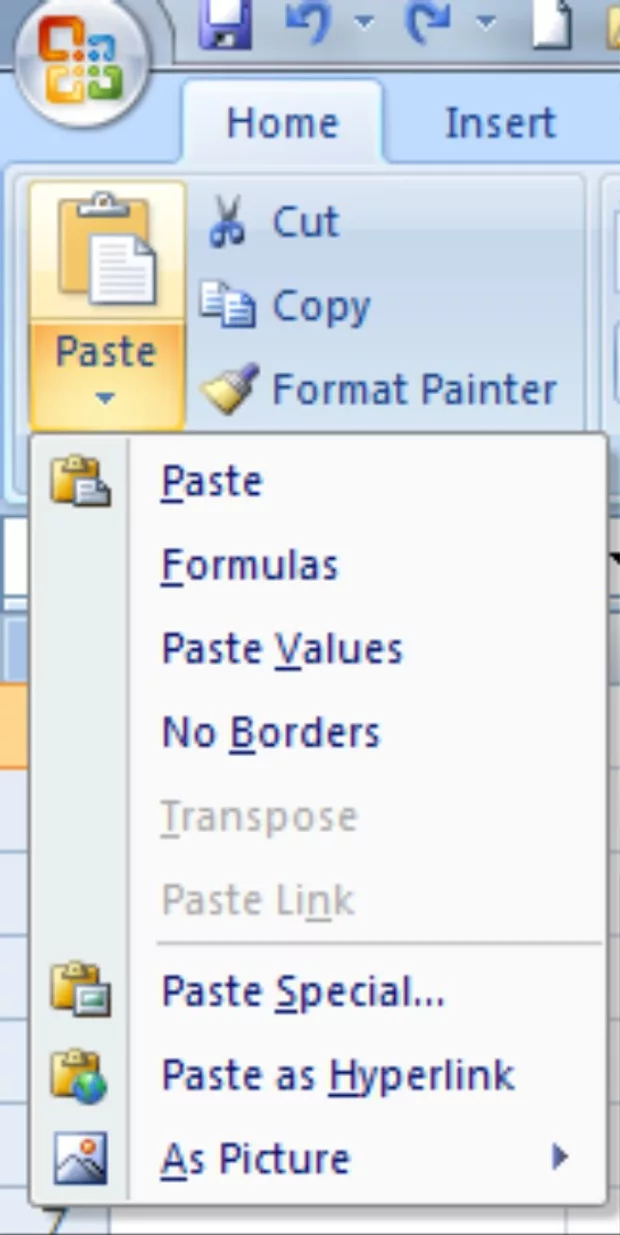Select the Home ribbon tab
Screen dimensions: 620x1235
click(282, 123)
